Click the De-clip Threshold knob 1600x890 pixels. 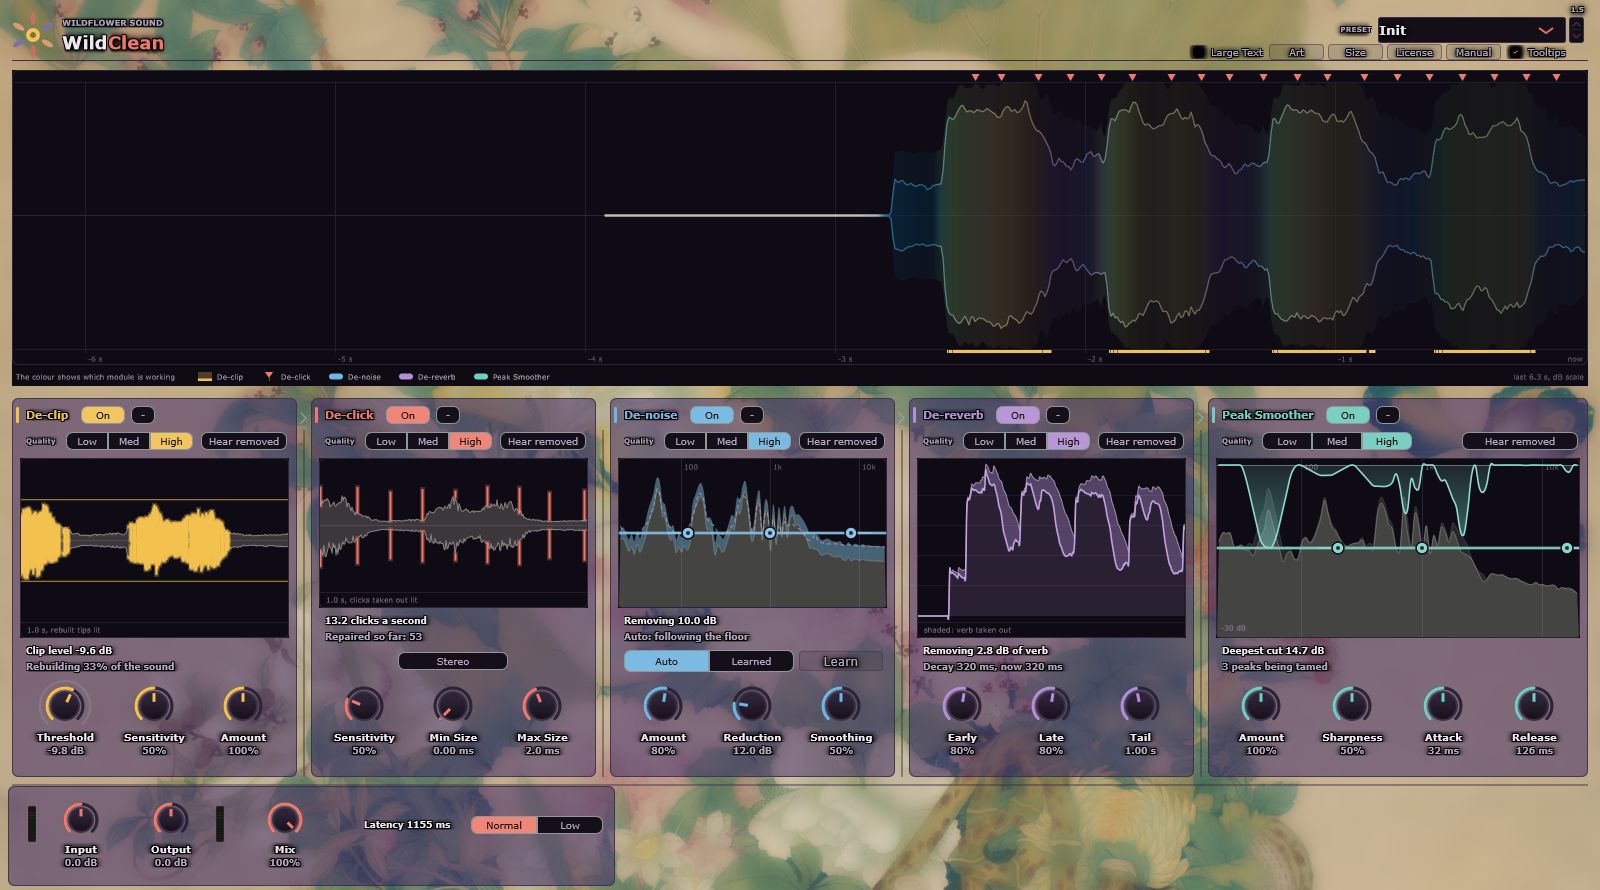(65, 706)
